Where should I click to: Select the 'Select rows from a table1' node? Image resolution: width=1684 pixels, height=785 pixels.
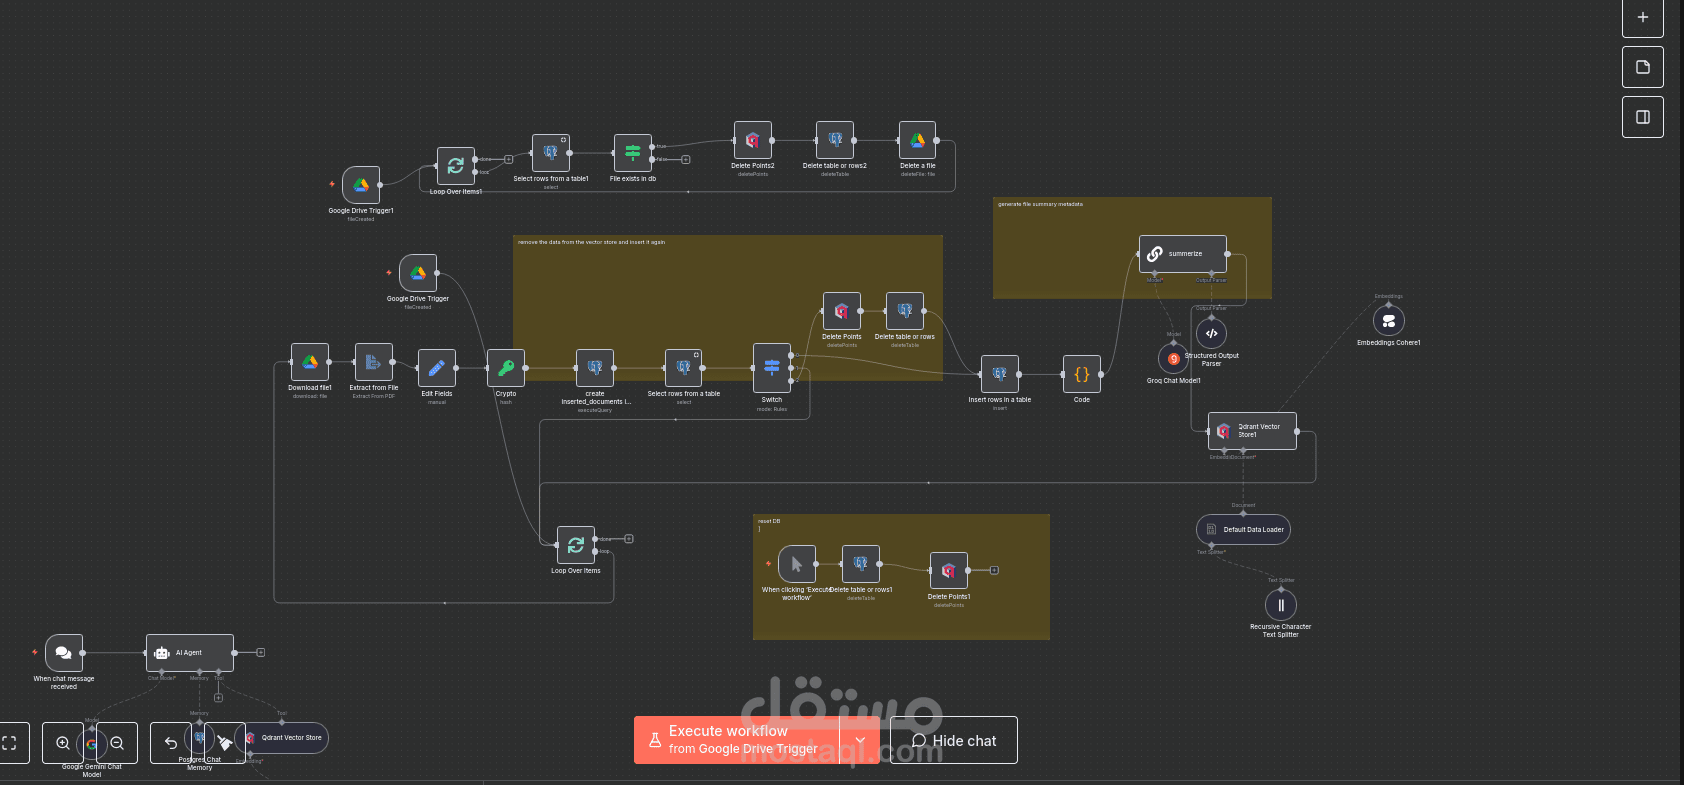551,153
